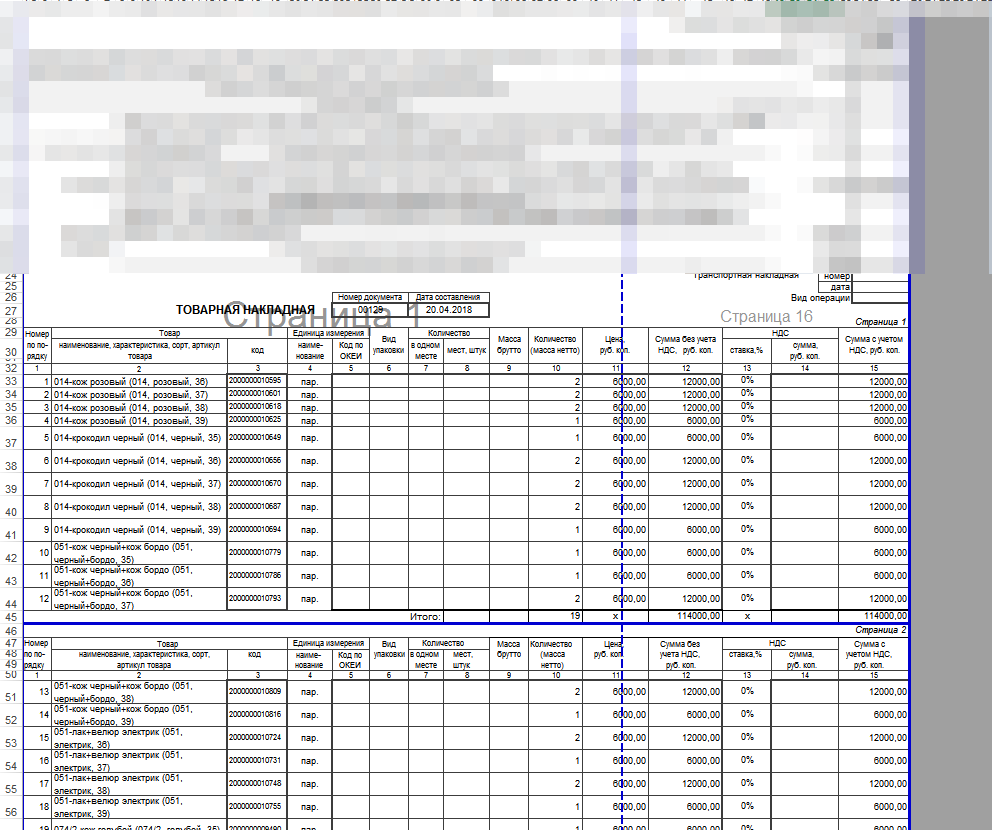The width and height of the screenshot is (992, 830).
Task: Click the "Вид операции" label cell
Action: point(820,298)
